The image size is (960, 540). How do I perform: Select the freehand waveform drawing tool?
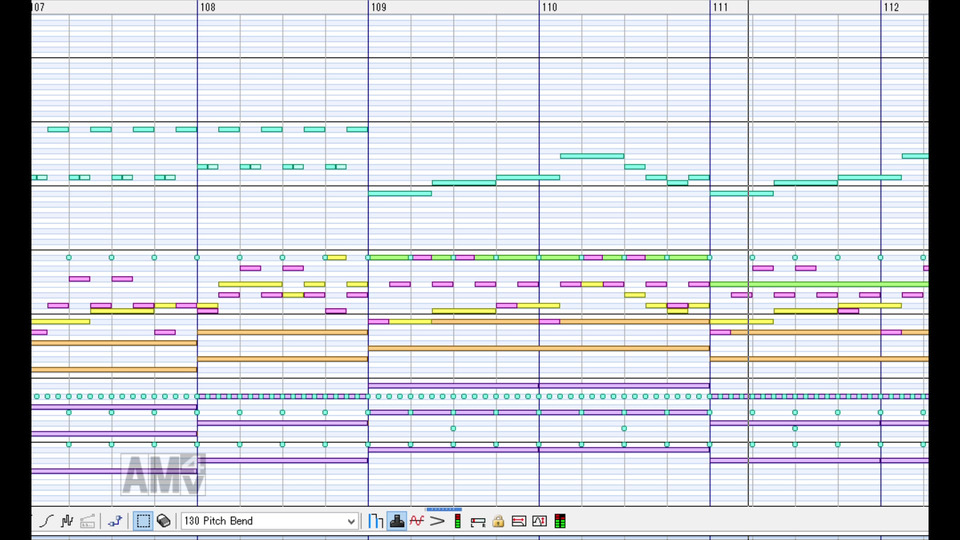point(67,521)
